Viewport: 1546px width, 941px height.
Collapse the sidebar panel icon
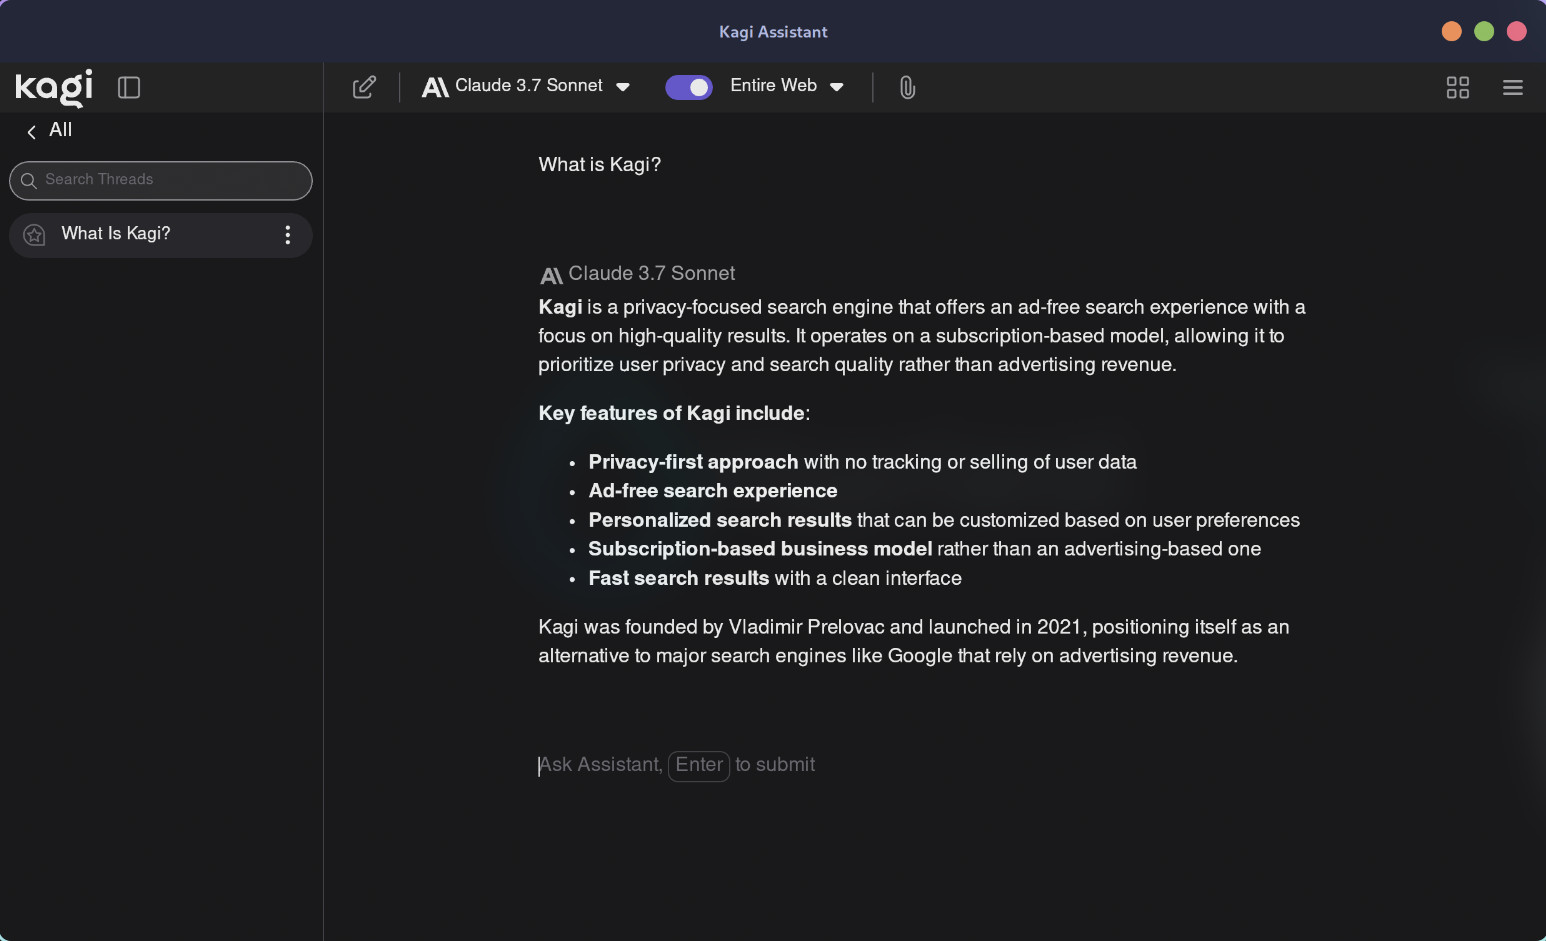click(x=129, y=88)
